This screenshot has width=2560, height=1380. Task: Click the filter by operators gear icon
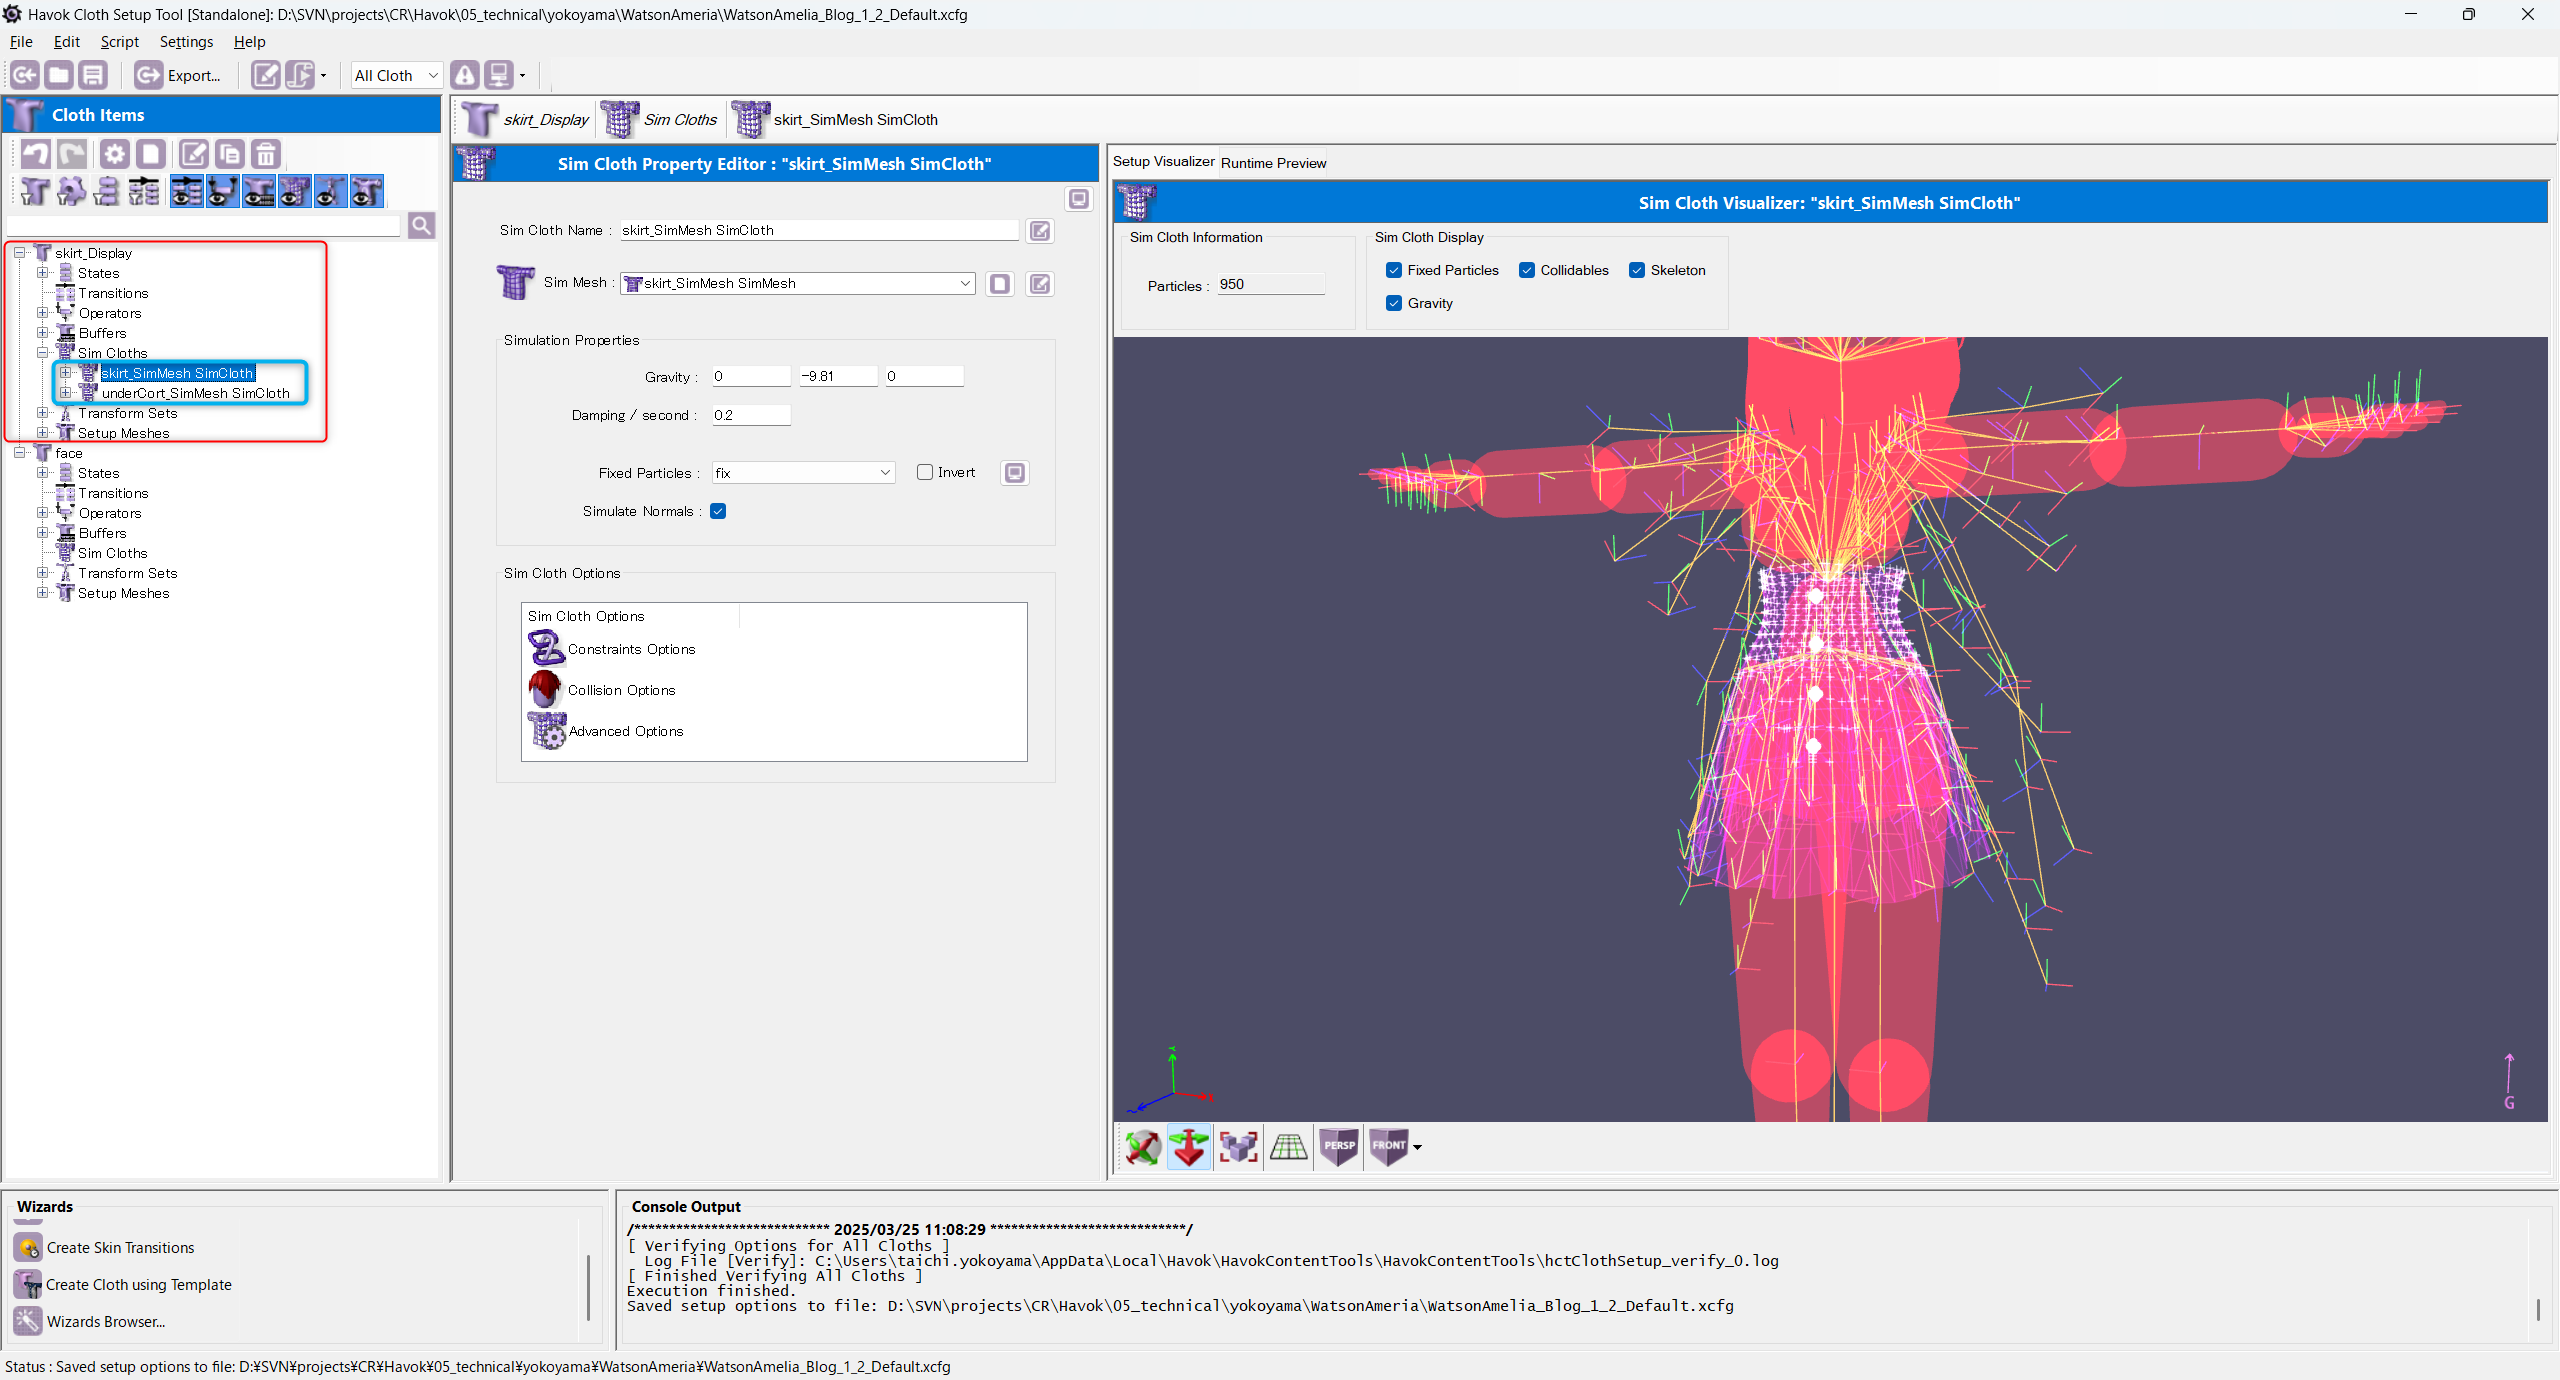71,191
